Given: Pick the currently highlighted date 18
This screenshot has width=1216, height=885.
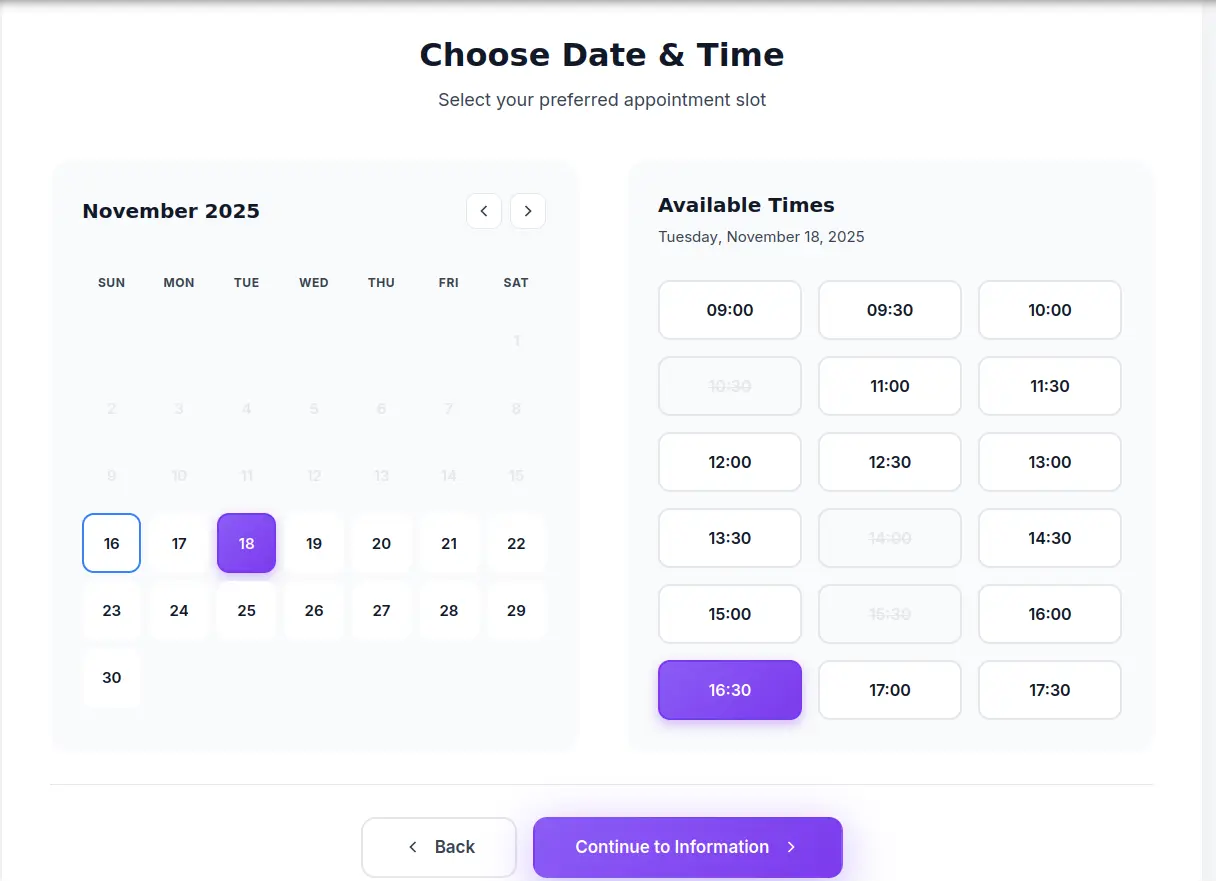Looking at the screenshot, I should point(246,543).
